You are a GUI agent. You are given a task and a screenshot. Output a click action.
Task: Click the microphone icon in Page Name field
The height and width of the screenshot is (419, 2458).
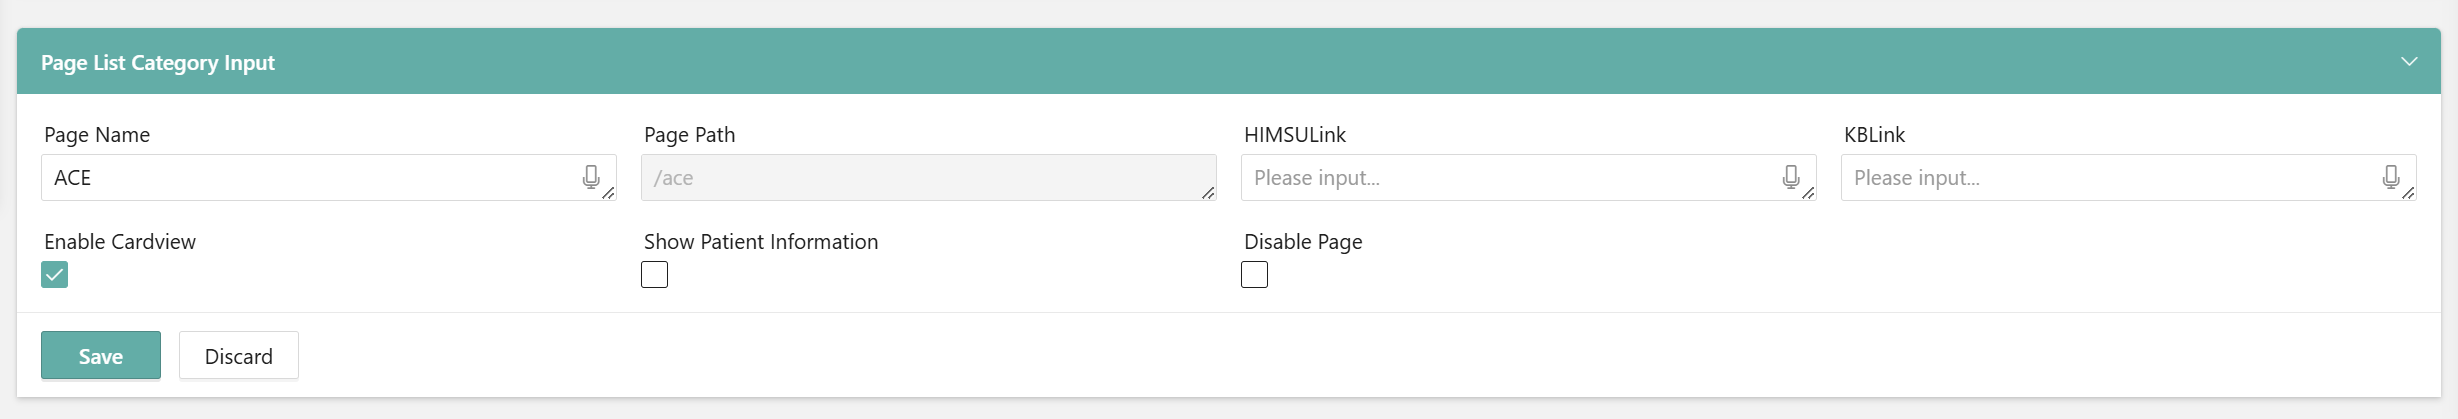[x=591, y=177]
